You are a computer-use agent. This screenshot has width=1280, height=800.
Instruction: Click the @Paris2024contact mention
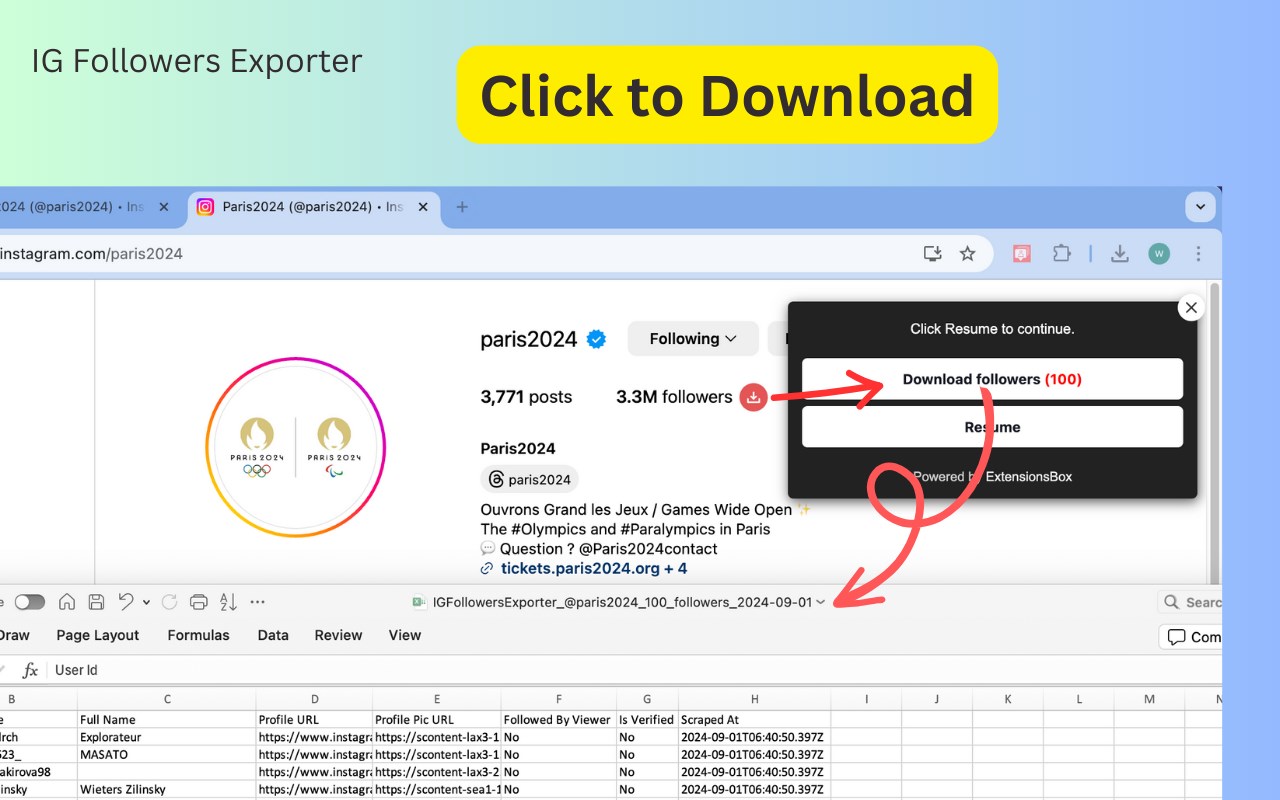[x=650, y=549]
